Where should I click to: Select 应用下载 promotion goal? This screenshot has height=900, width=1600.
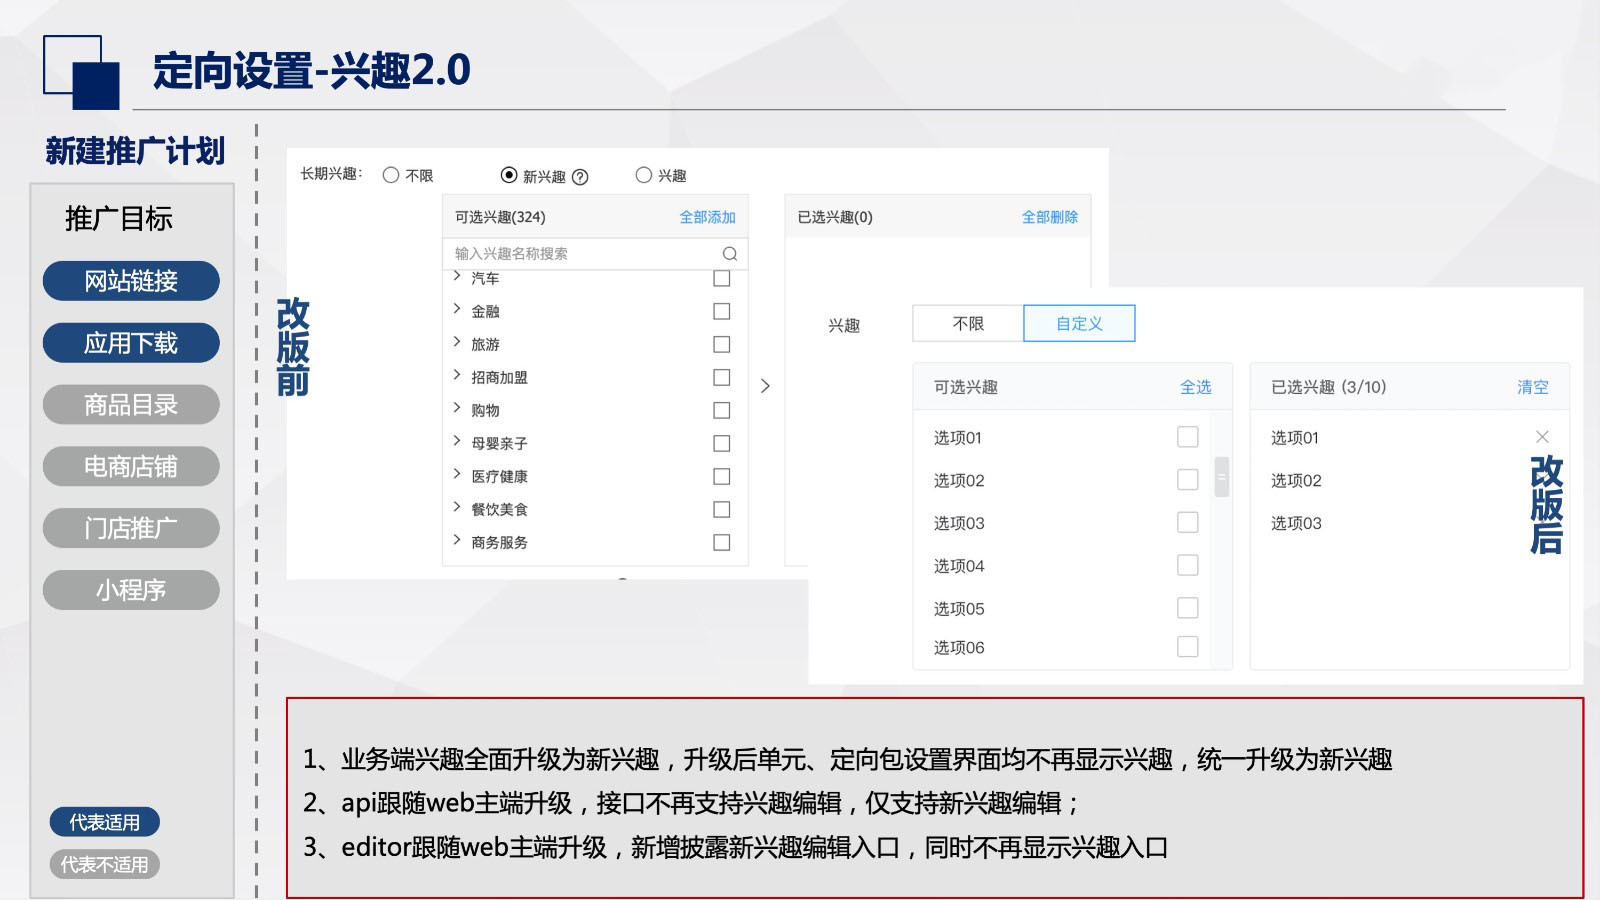[x=131, y=343]
